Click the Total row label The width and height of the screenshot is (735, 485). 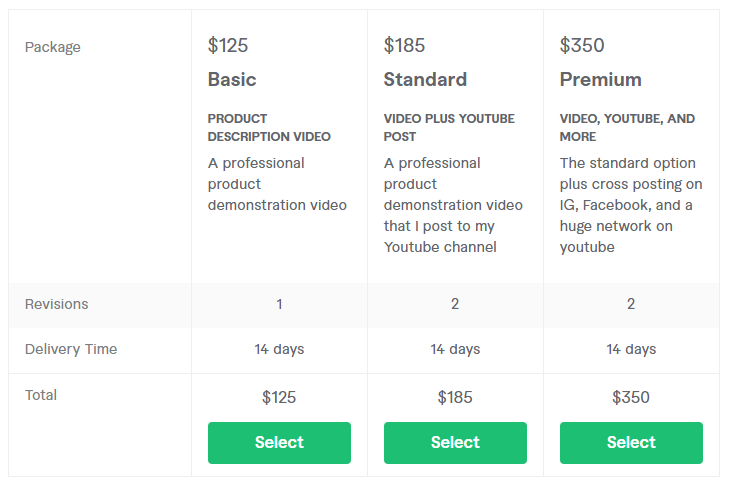pyautogui.click(x=41, y=395)
